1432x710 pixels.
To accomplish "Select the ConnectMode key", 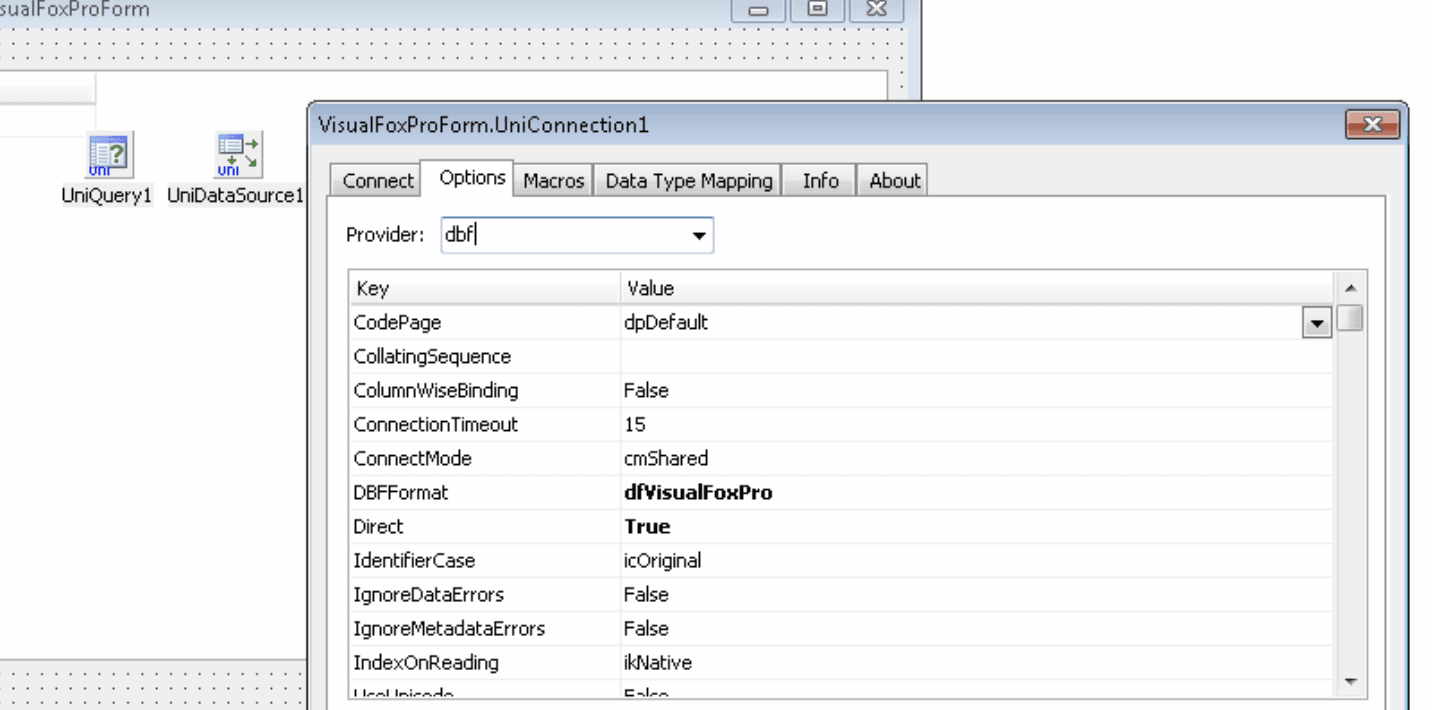I will 485,459.
